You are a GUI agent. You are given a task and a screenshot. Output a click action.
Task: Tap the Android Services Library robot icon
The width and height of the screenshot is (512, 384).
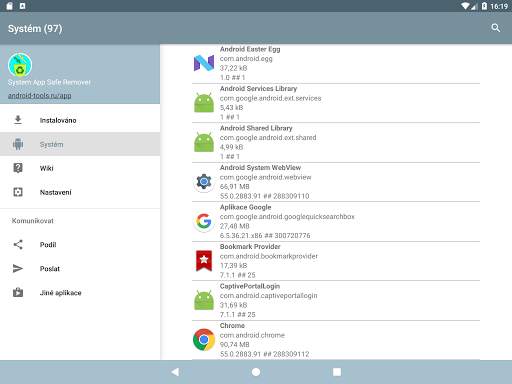204,102
